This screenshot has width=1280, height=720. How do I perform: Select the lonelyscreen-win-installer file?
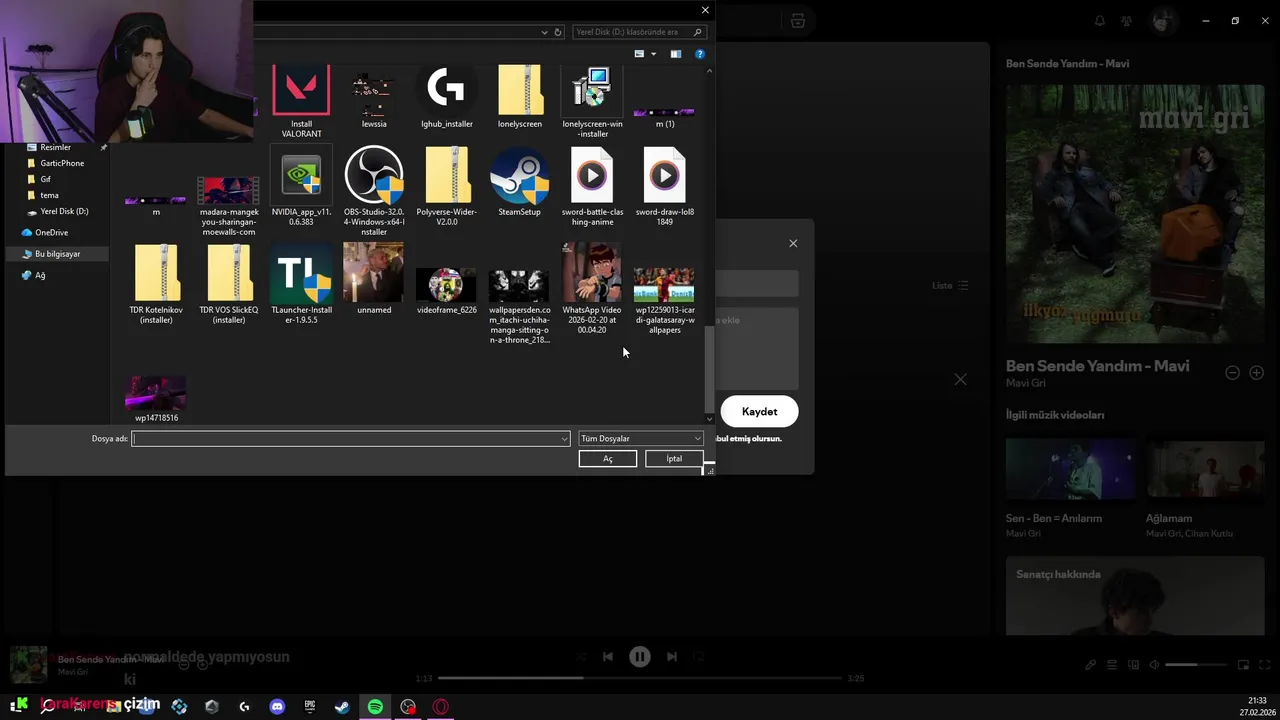click(592, 100)
